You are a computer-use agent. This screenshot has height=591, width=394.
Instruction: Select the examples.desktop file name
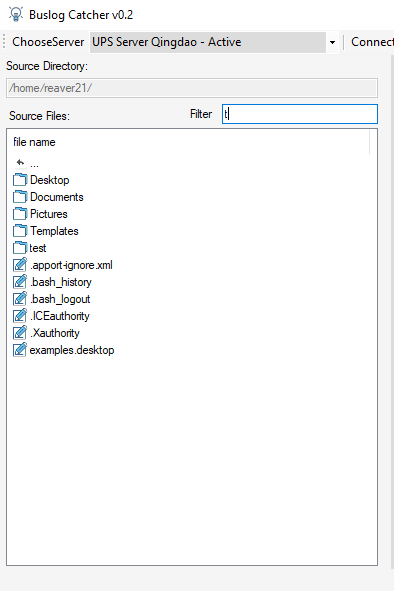pyautogui.click(x=72, y=350)
